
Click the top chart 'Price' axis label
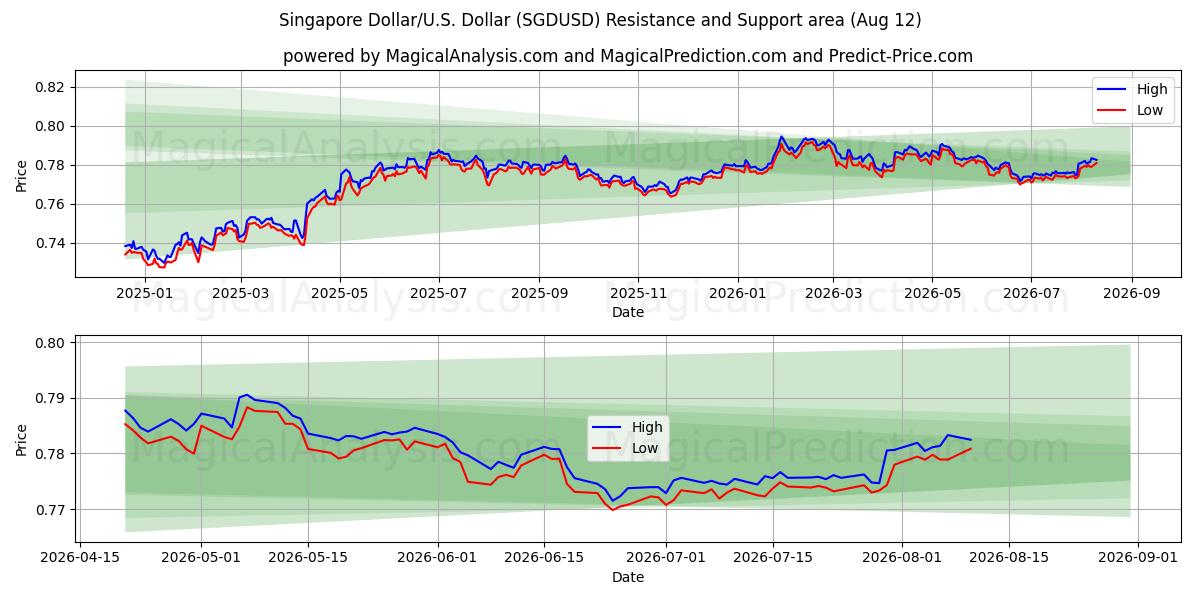click(22, 174)
